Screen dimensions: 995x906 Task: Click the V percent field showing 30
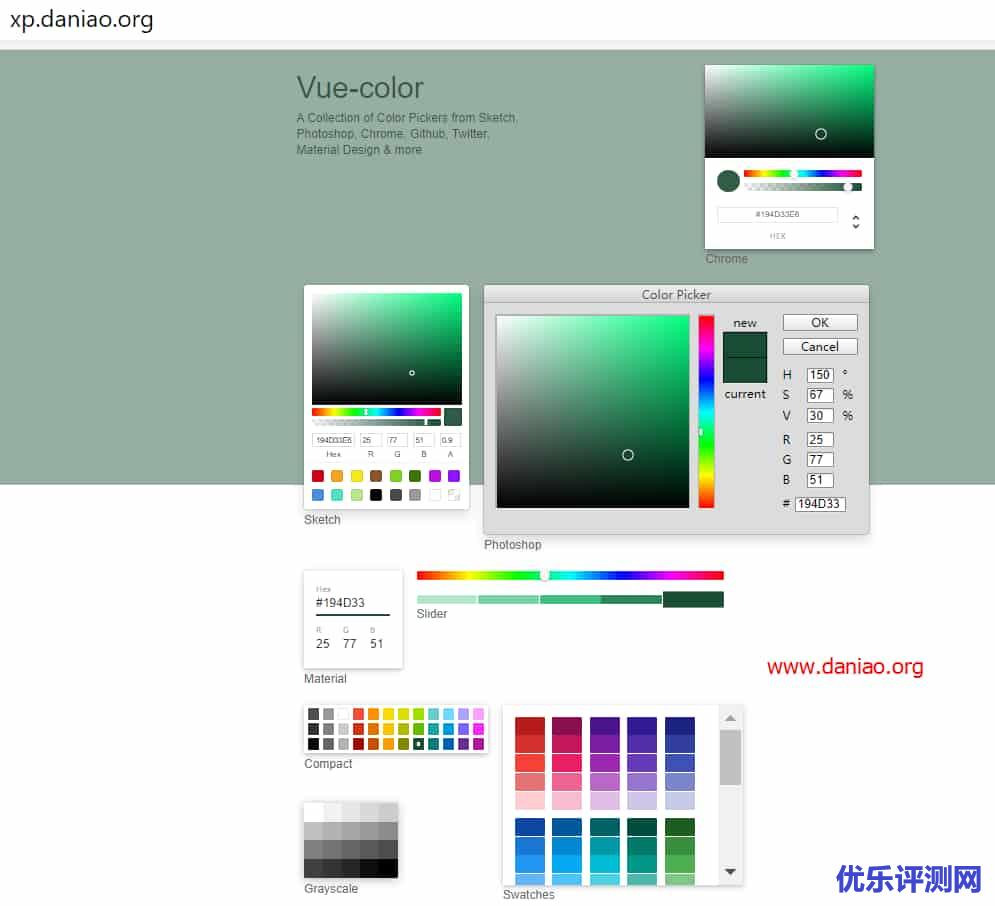pos(820,416)
